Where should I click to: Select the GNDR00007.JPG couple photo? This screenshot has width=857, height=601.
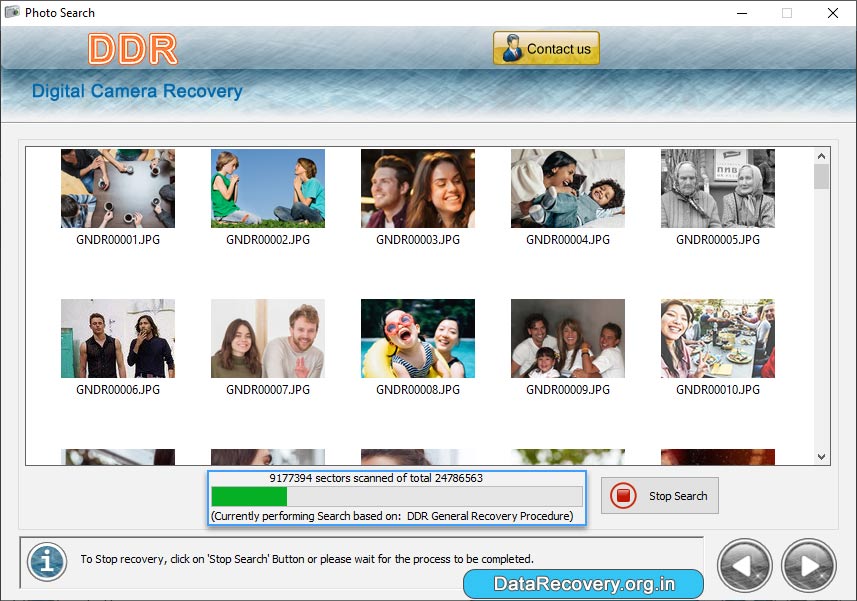point(267,338)
